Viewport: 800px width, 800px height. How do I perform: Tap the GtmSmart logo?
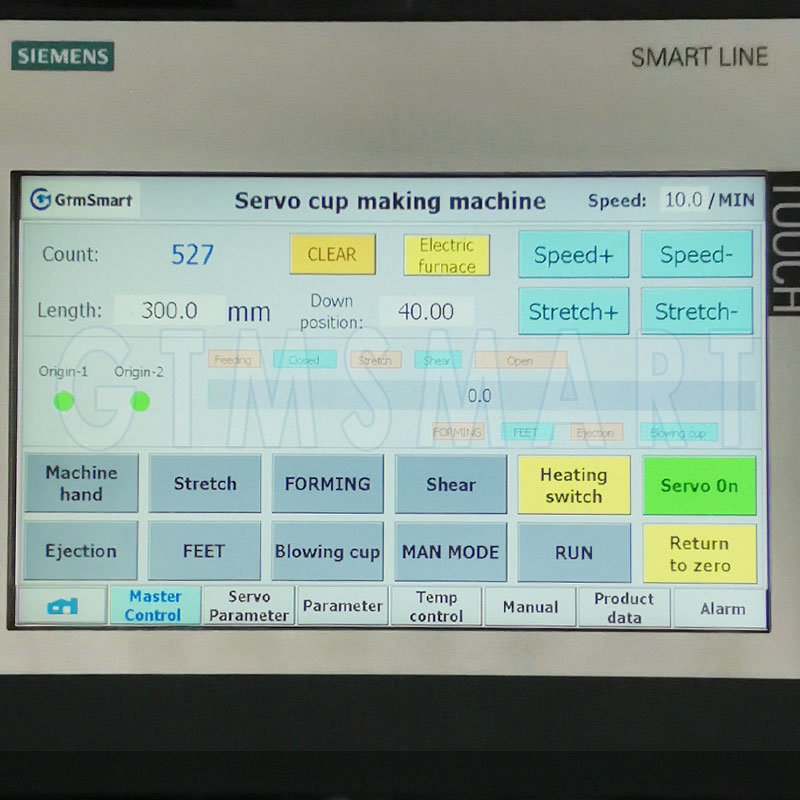coord(82,199)
